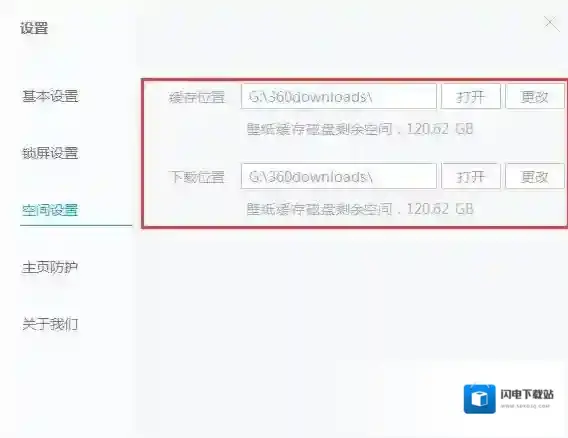
Task: Click the website URL below 闪电下载站
Action: 525,406
